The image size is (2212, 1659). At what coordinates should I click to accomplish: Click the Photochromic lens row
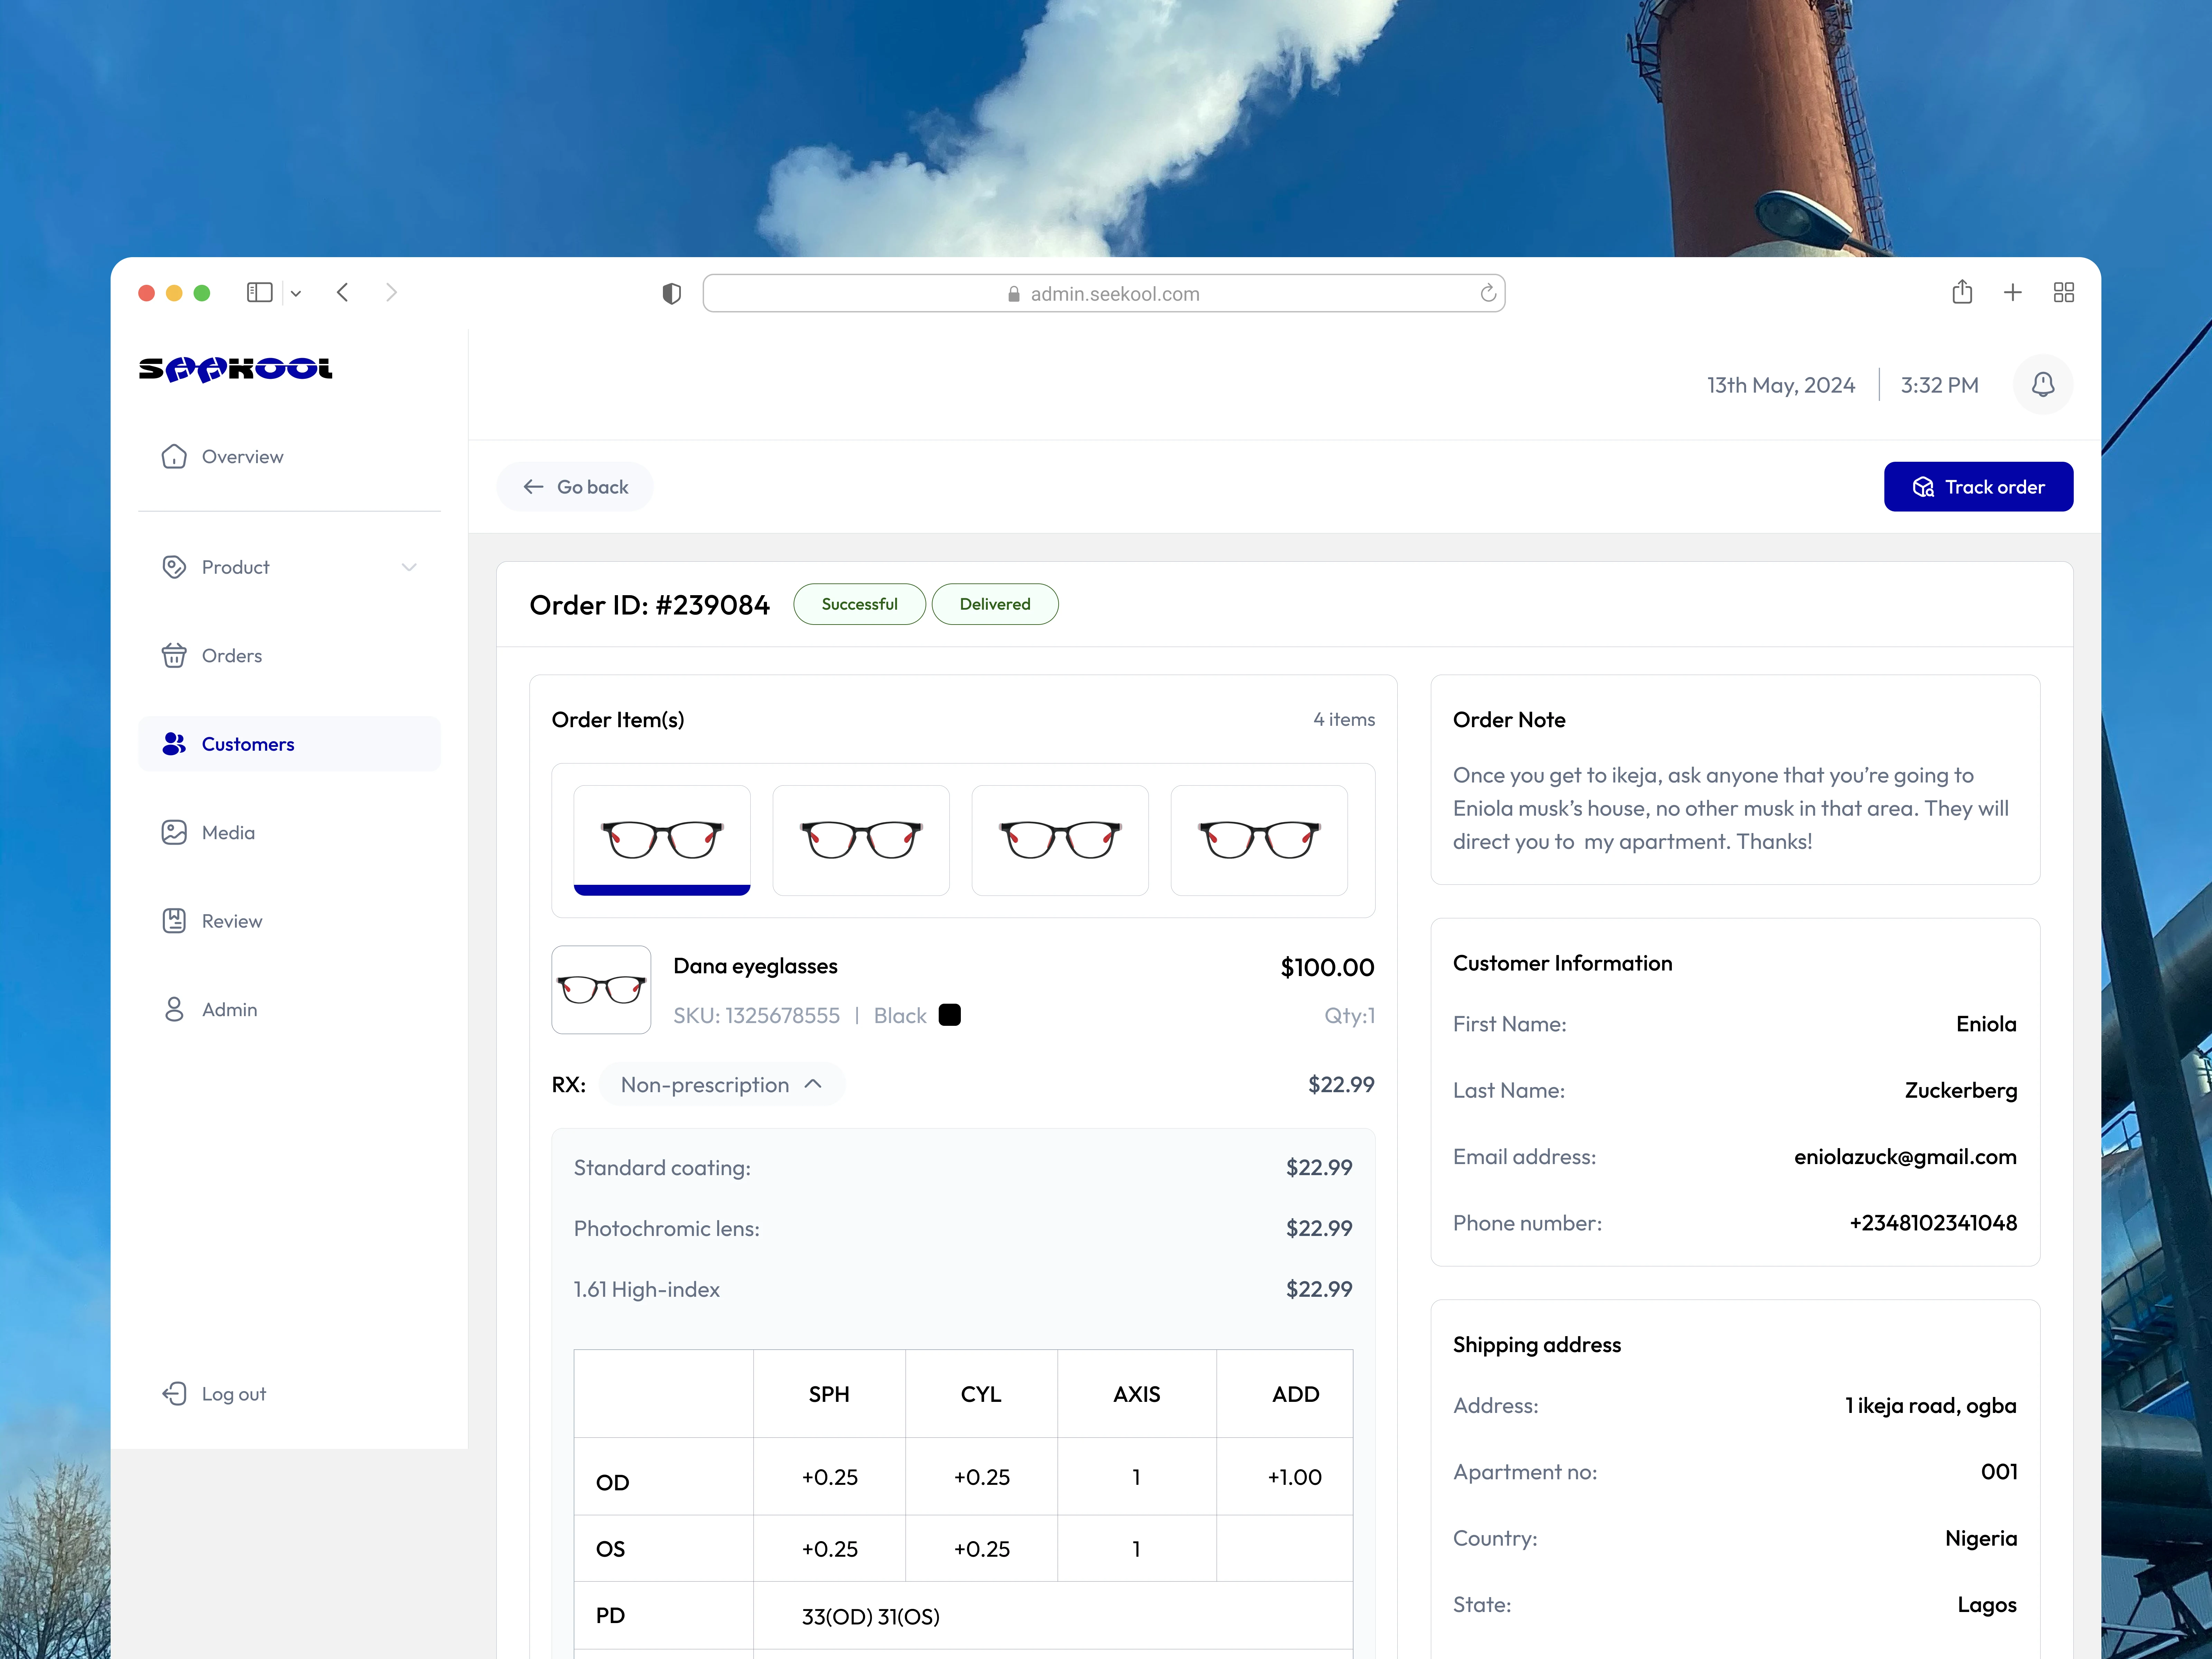tap(963, 1229)
